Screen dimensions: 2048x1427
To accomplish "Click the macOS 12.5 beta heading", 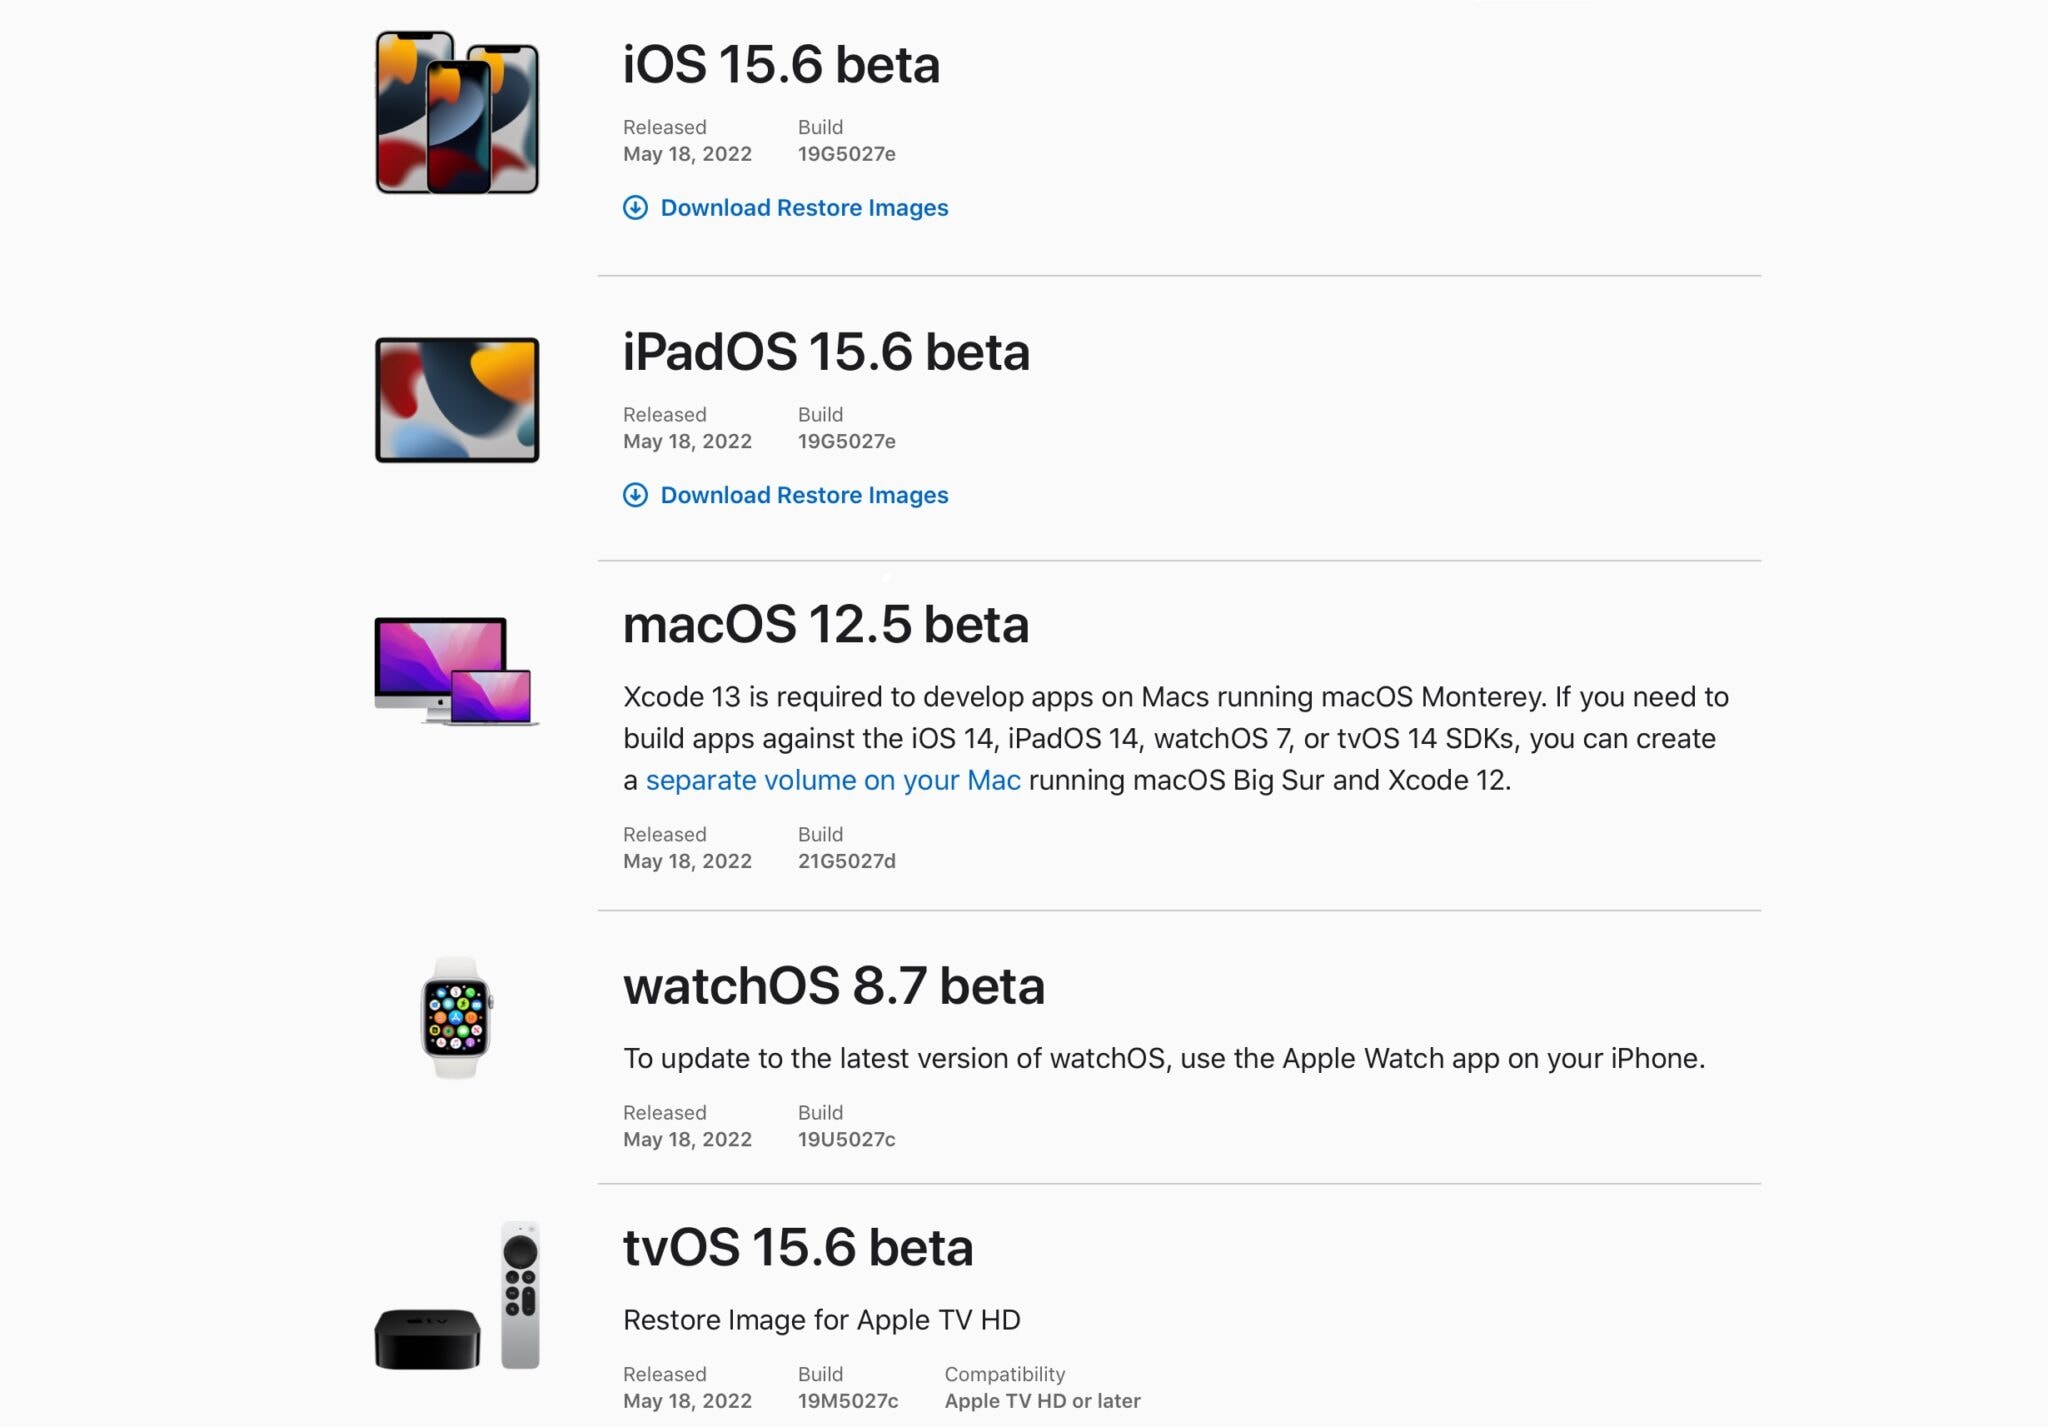I will [x=826, y=624].
